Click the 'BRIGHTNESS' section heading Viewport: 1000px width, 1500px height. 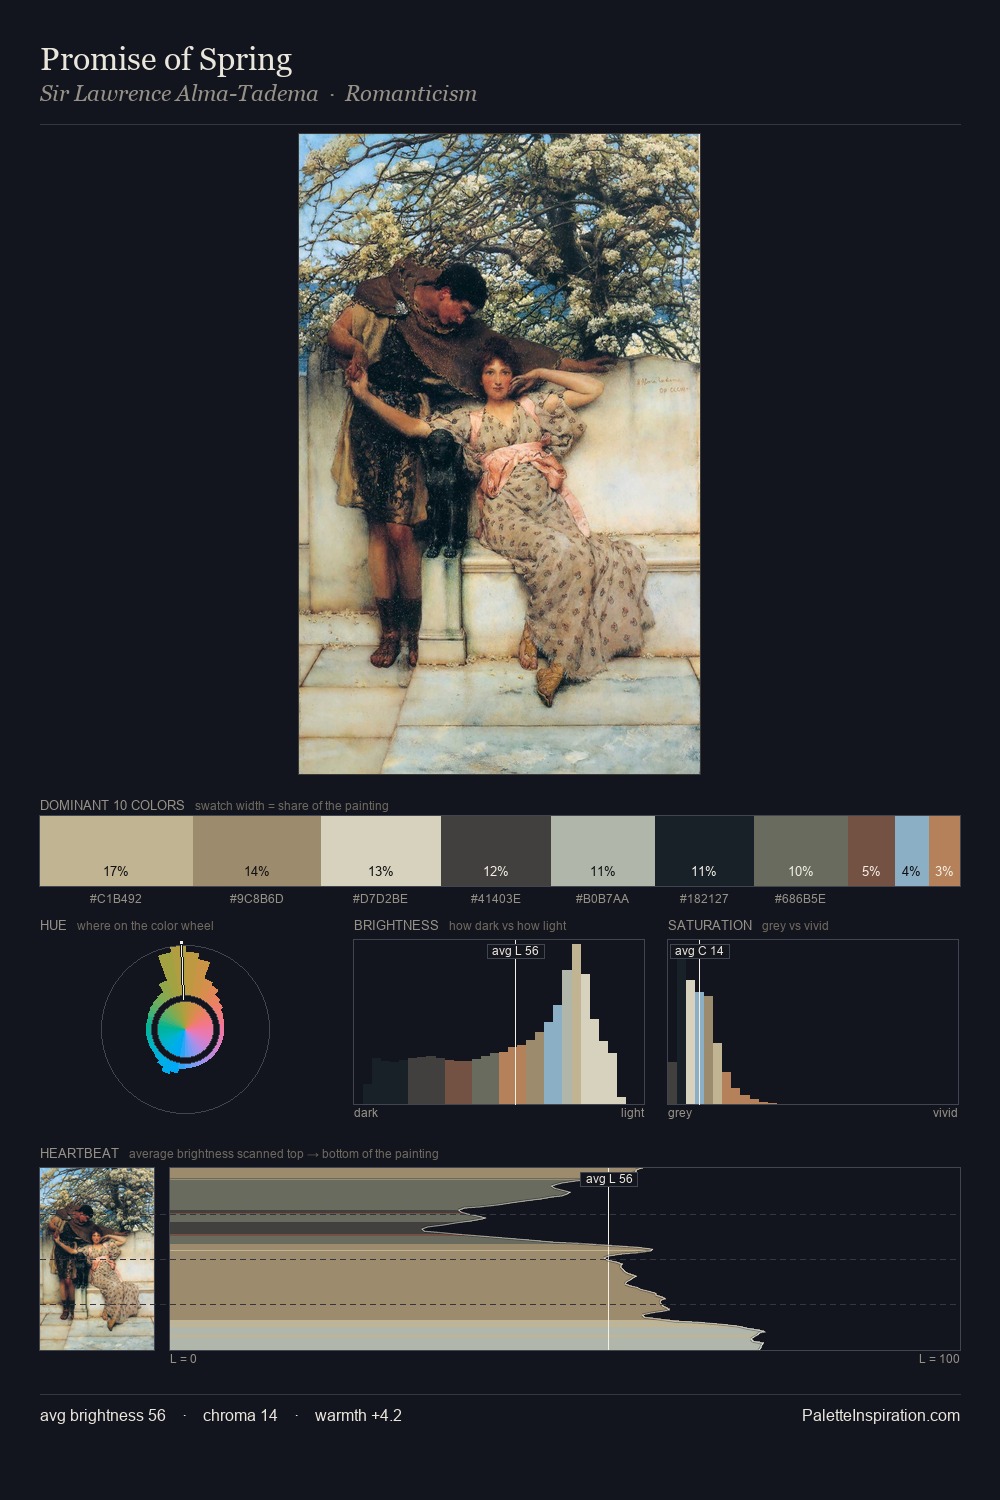click(x=396, y=925)
